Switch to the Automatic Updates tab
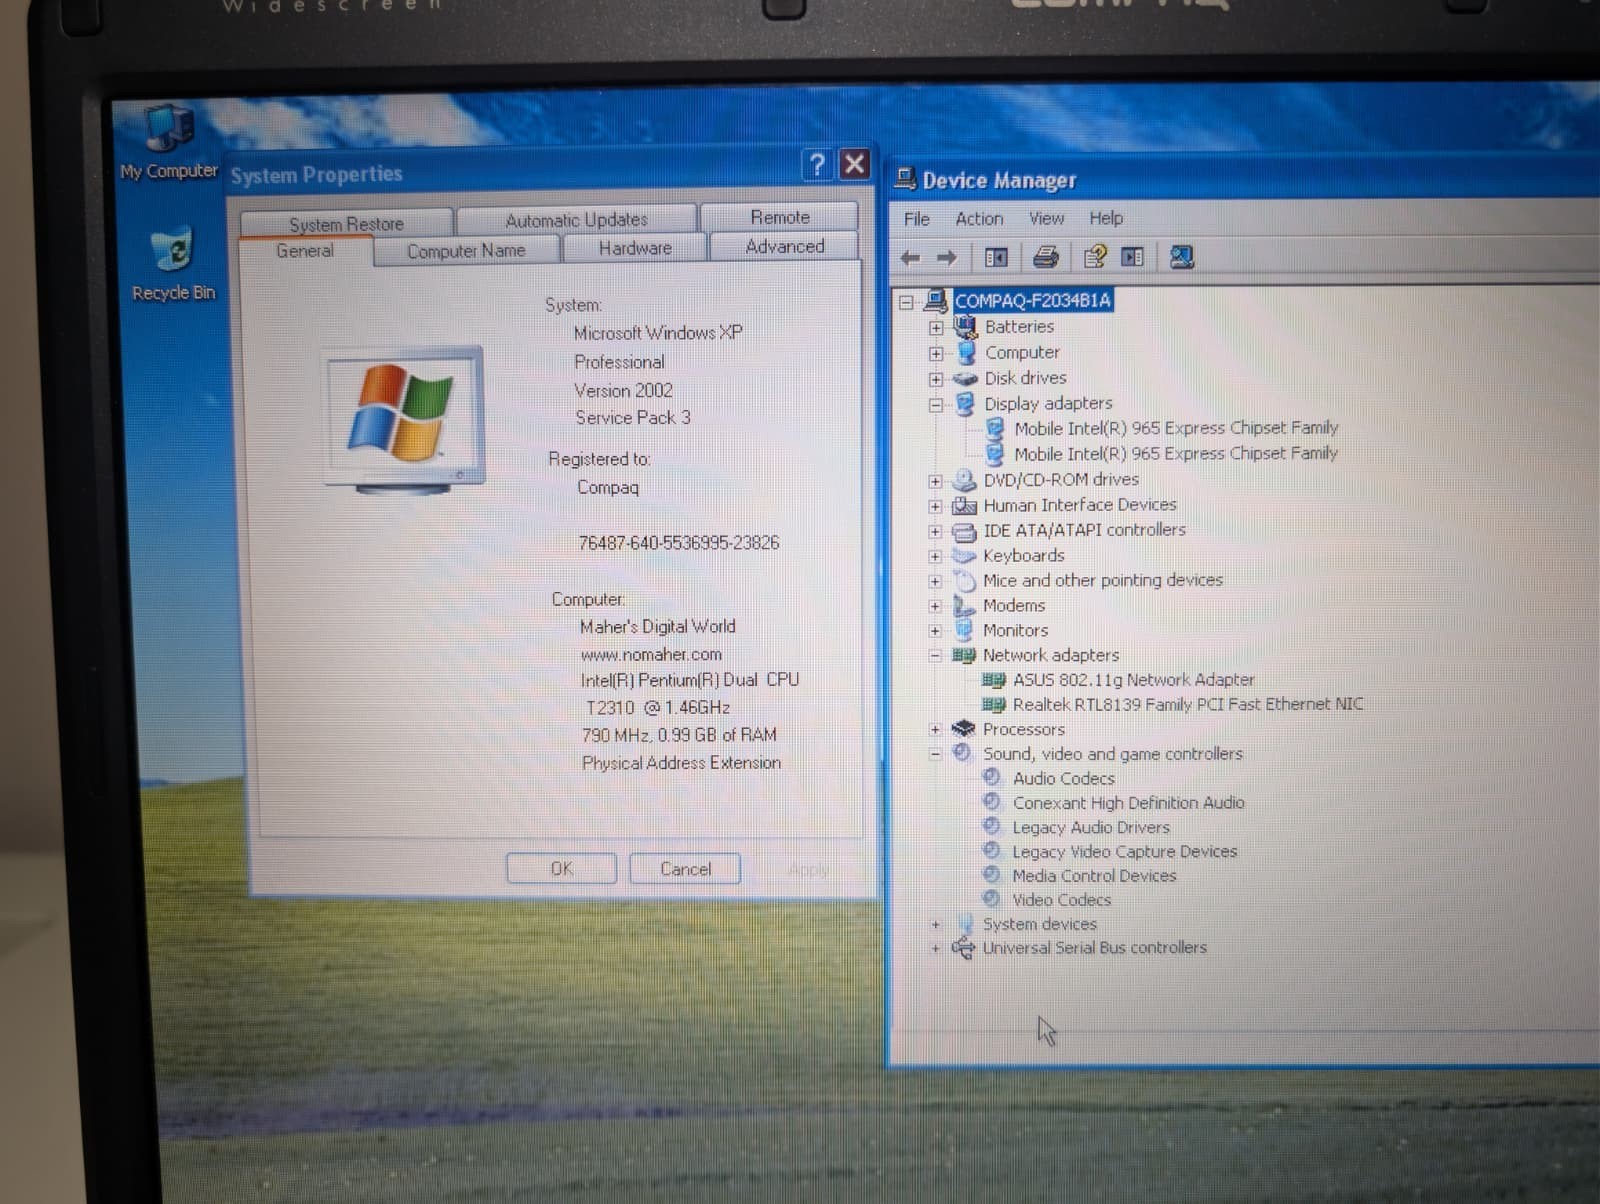Screen dimensions: 1600x1204 point(576,220)
